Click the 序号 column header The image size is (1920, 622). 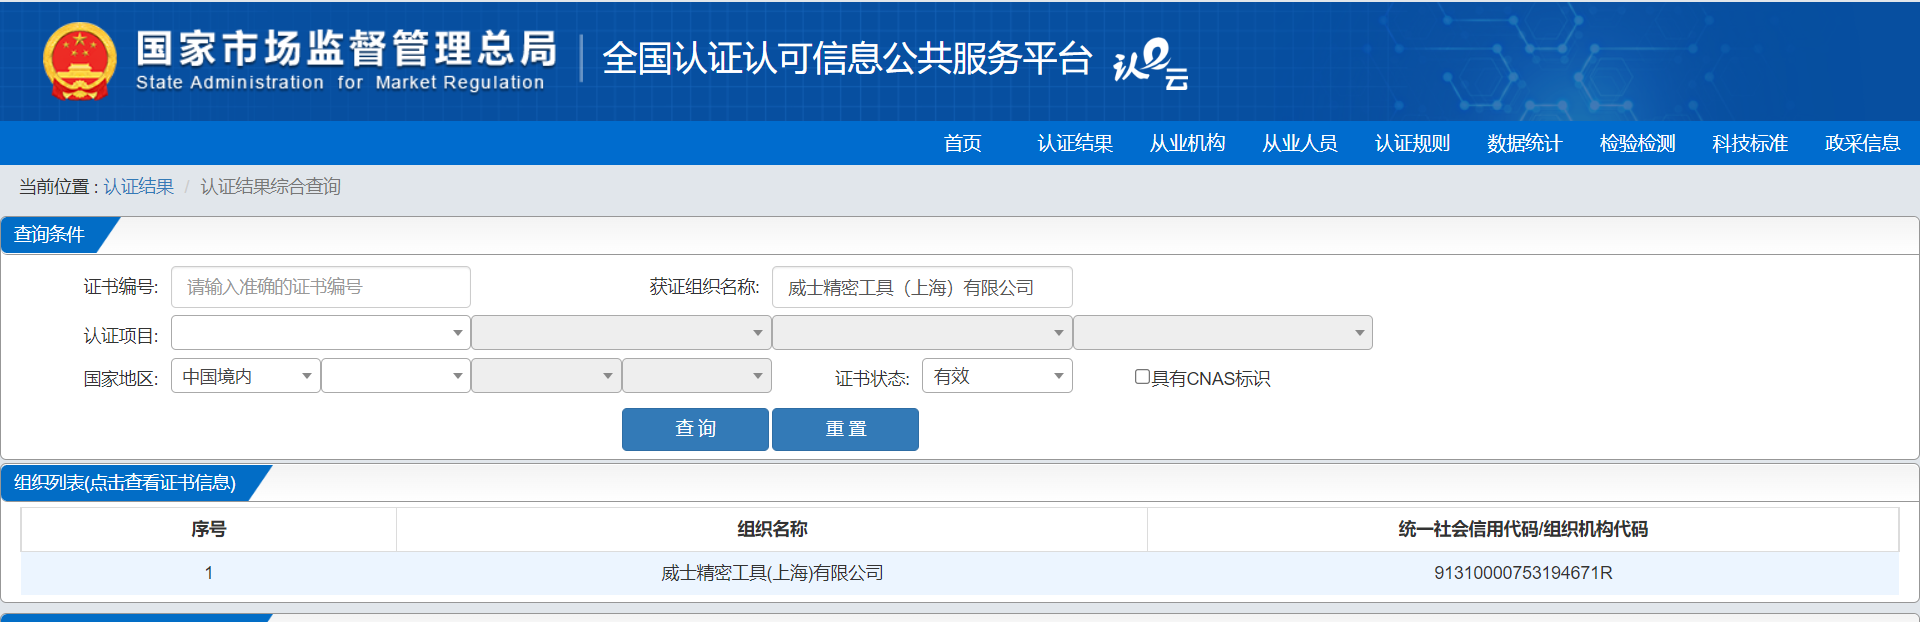coord(209,529)
